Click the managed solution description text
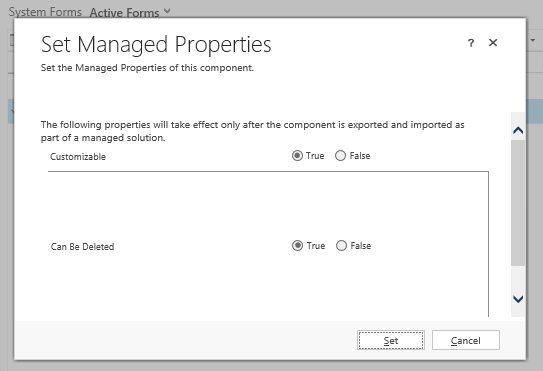 coord(252,131)
